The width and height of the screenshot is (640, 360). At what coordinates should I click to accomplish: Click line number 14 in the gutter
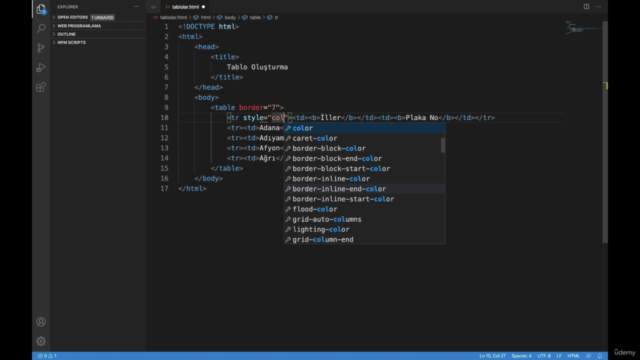coord(164,158)
